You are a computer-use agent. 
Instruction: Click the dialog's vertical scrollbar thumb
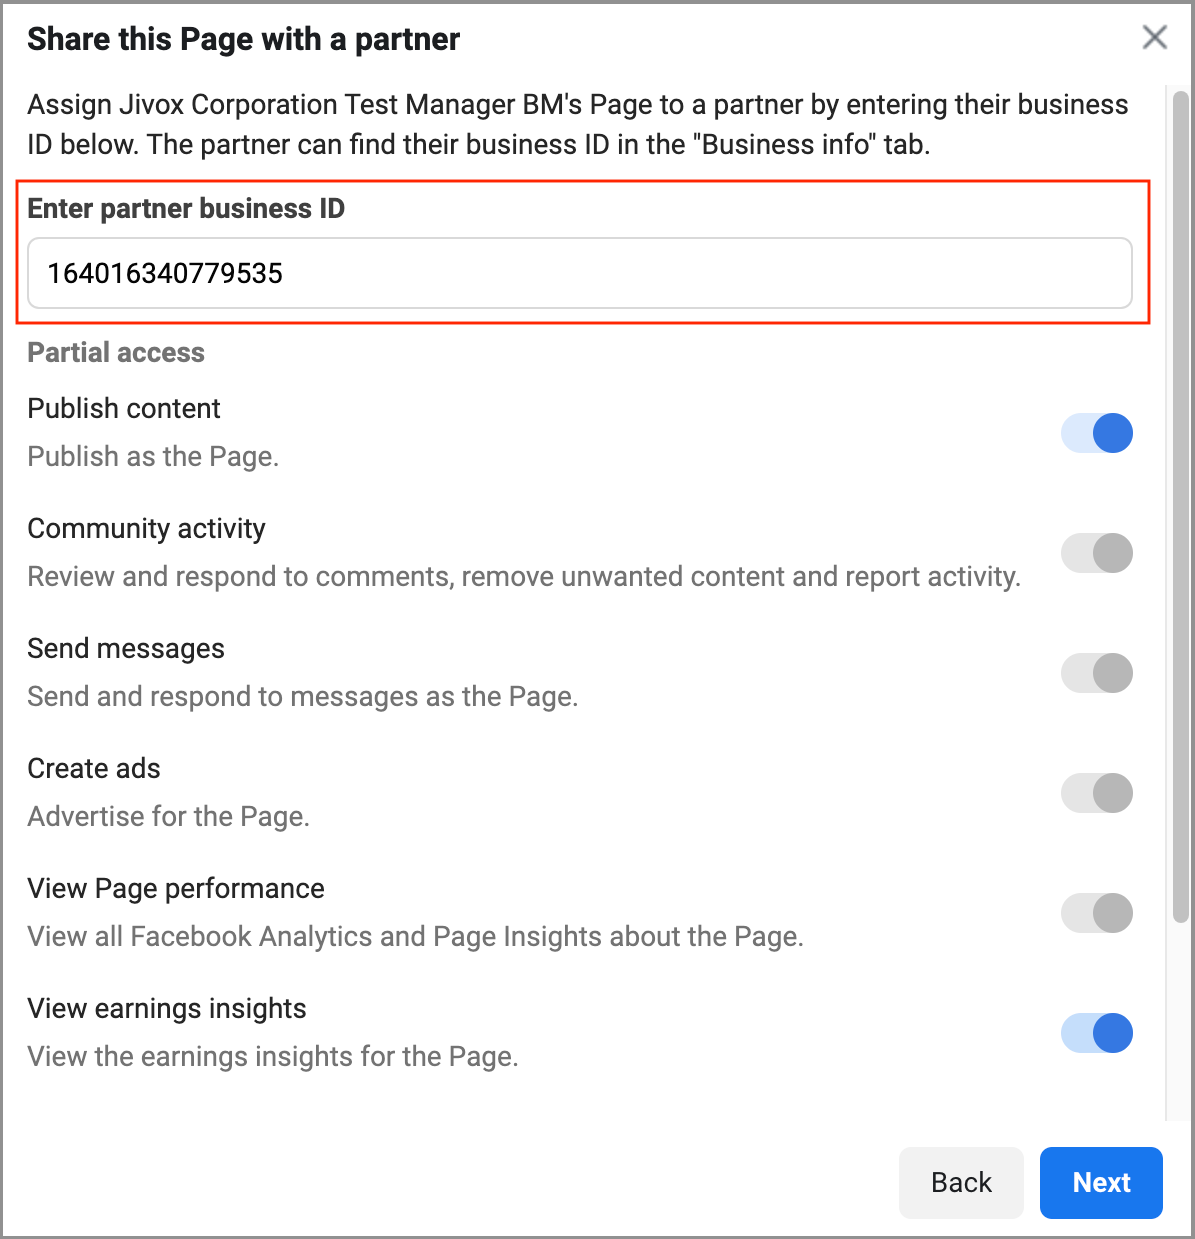[1181, 500]
